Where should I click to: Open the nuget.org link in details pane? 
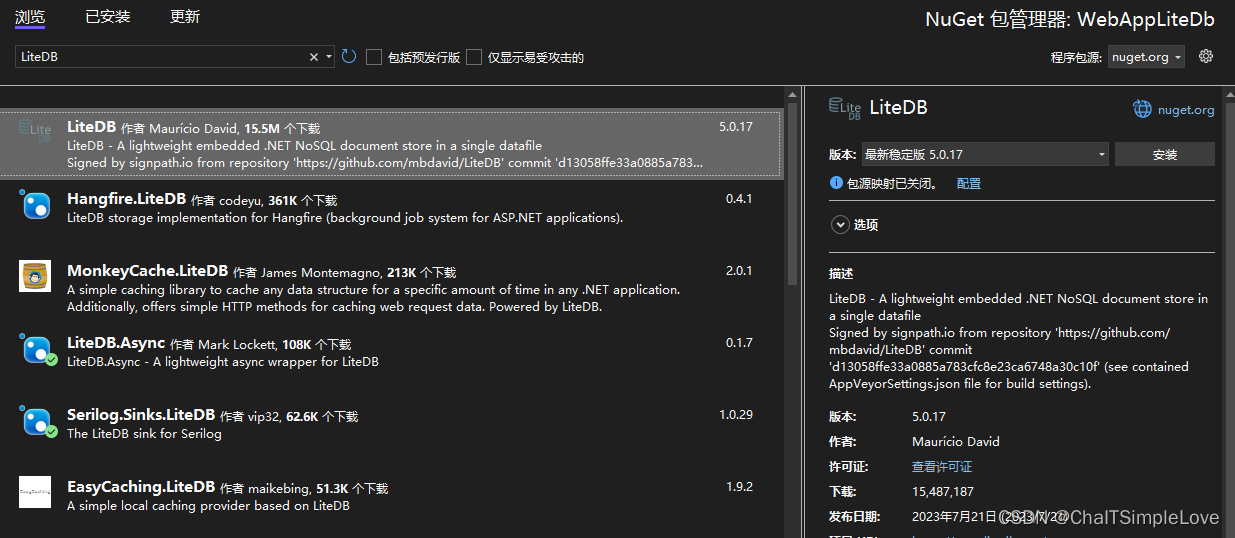(x=1186, y=110)
